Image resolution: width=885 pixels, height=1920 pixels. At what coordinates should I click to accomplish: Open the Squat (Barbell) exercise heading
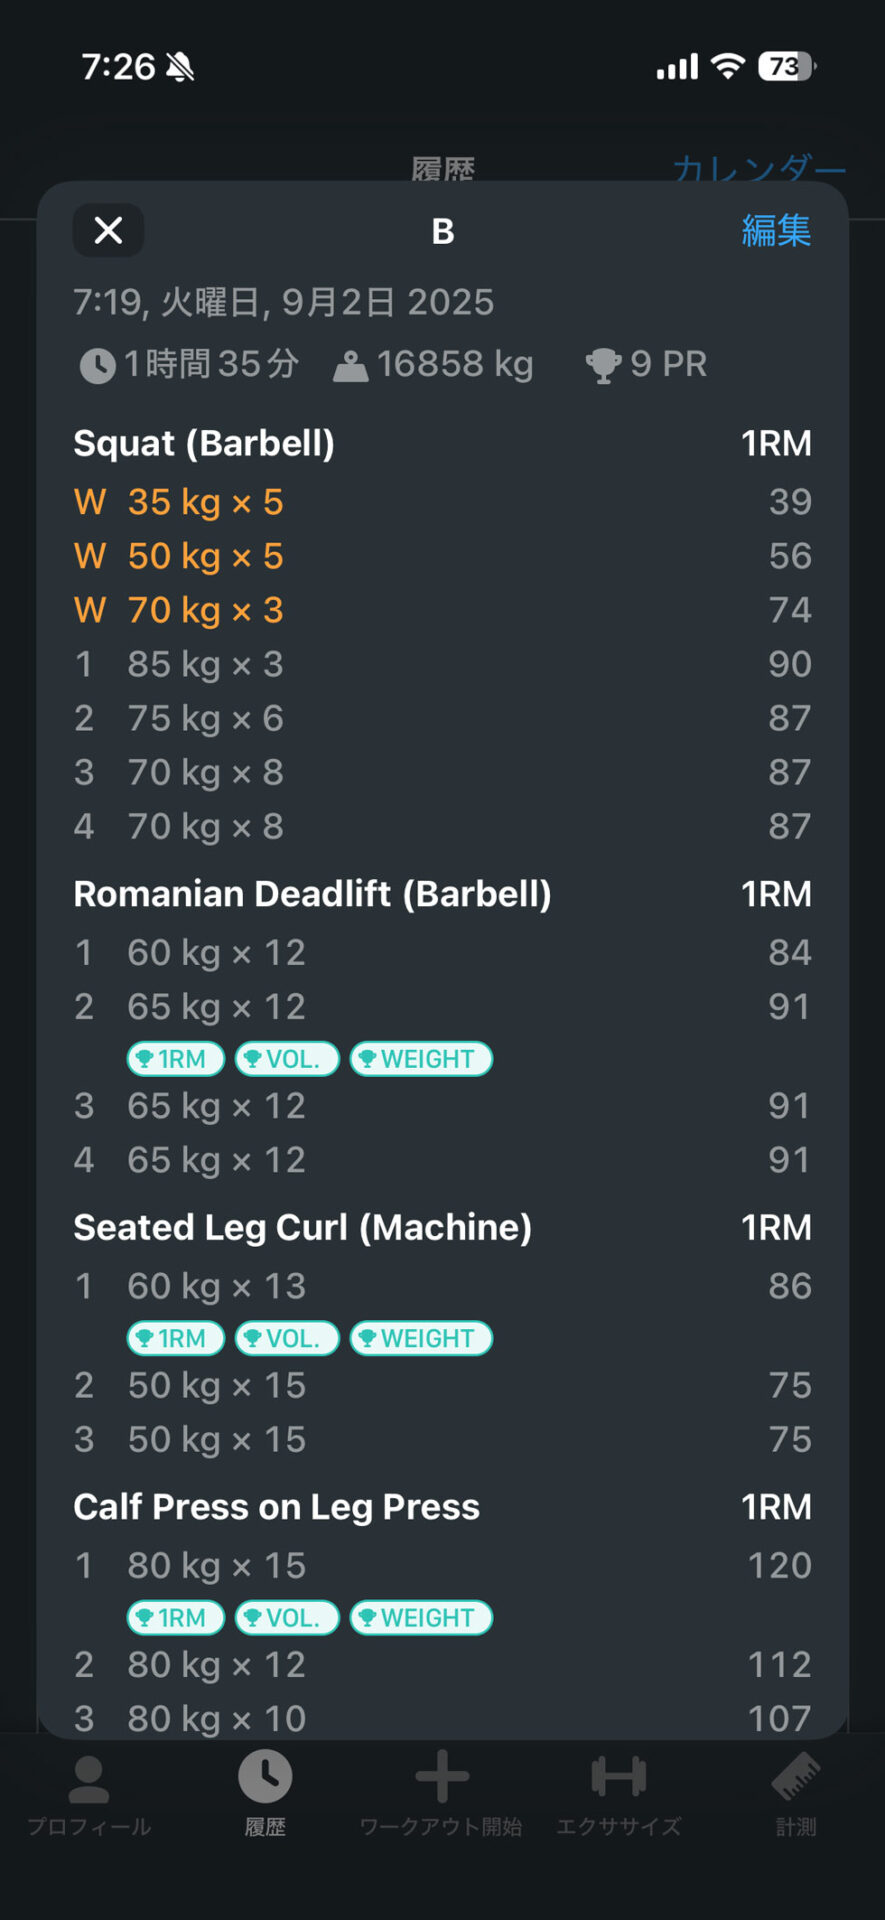[204, 443]
